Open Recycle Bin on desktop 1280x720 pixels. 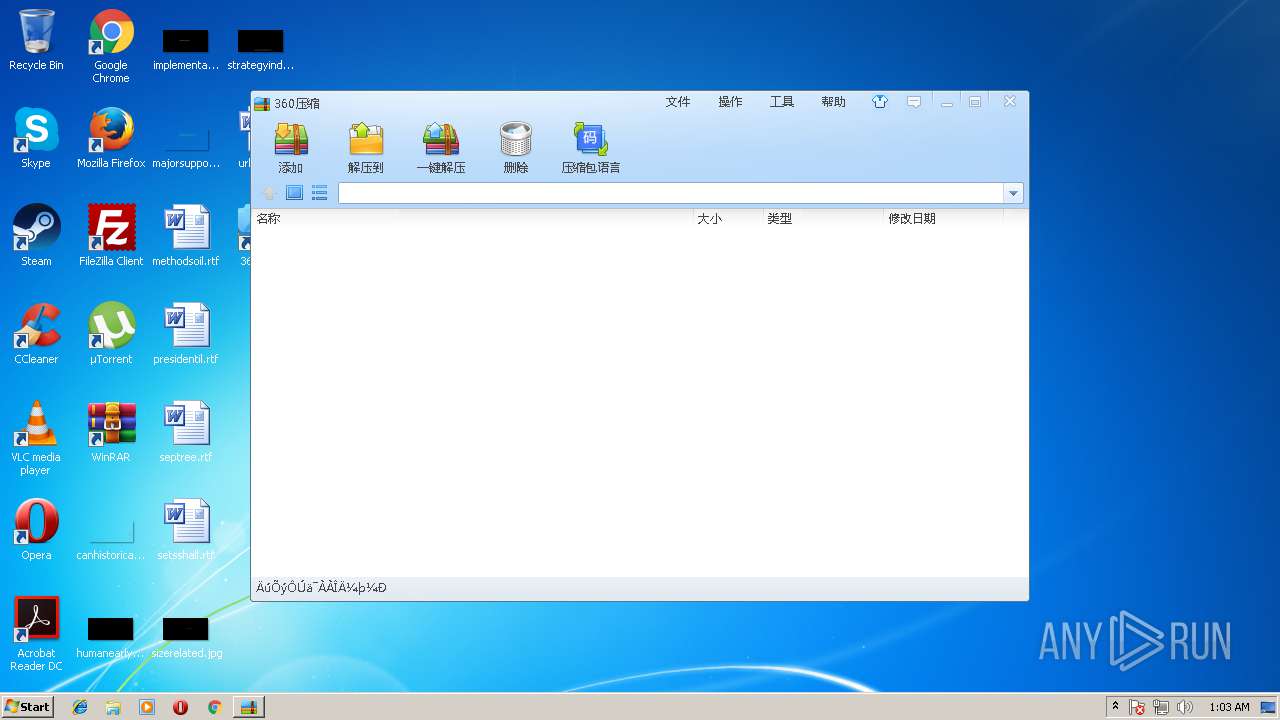point(36,40)
